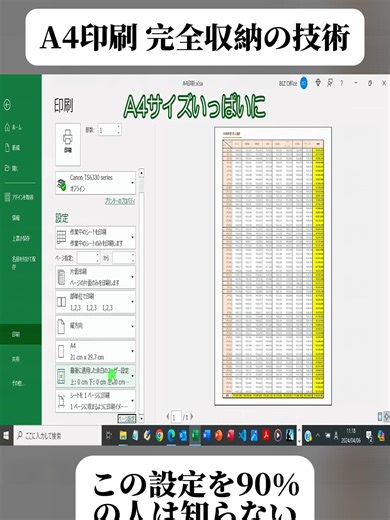The width and height of the screenshot is (390, 520).
Task: Go to next preview page arrow
Action: 192,416
